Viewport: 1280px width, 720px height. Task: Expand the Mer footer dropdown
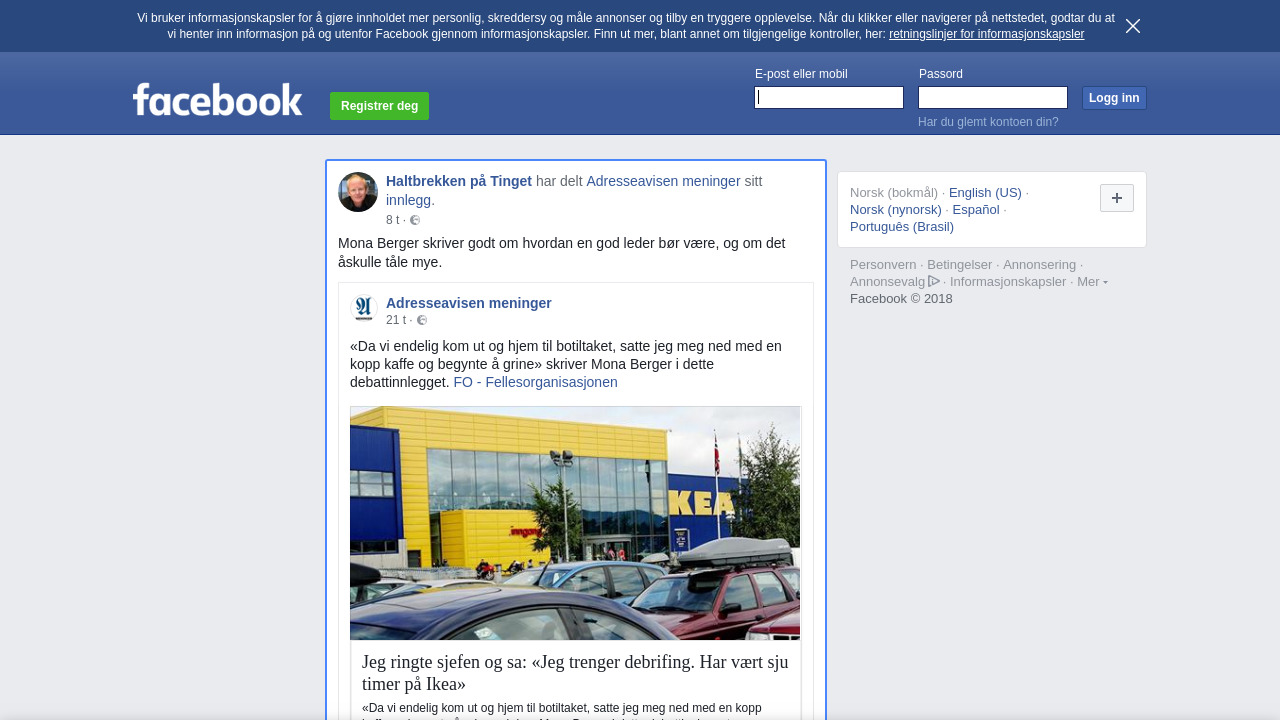tap(1092, 282)
